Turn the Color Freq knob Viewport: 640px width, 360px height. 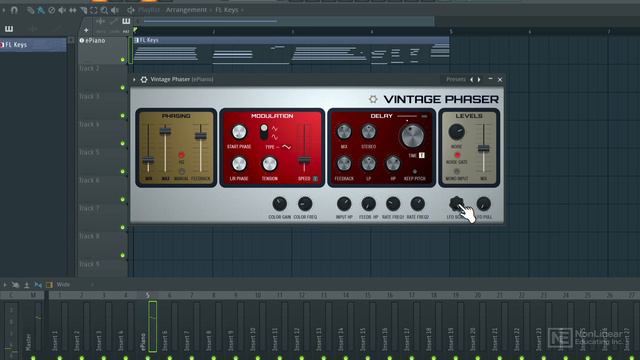click(305, 204)
